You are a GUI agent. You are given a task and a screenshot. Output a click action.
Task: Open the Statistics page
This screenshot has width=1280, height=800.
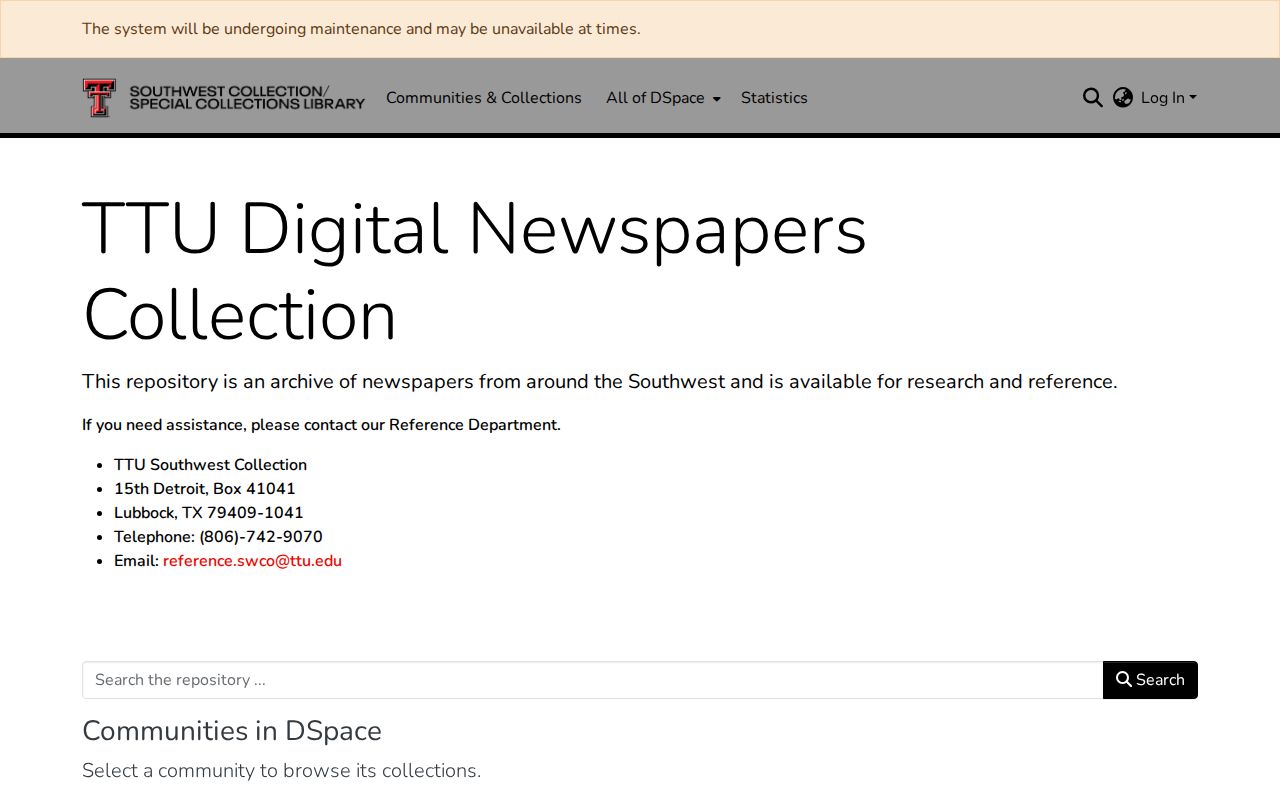[x=774, y=98]
